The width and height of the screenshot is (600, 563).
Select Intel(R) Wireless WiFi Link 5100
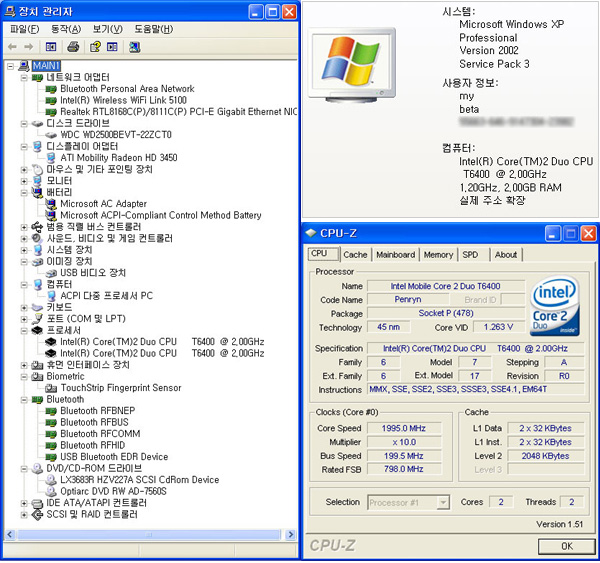123,100
